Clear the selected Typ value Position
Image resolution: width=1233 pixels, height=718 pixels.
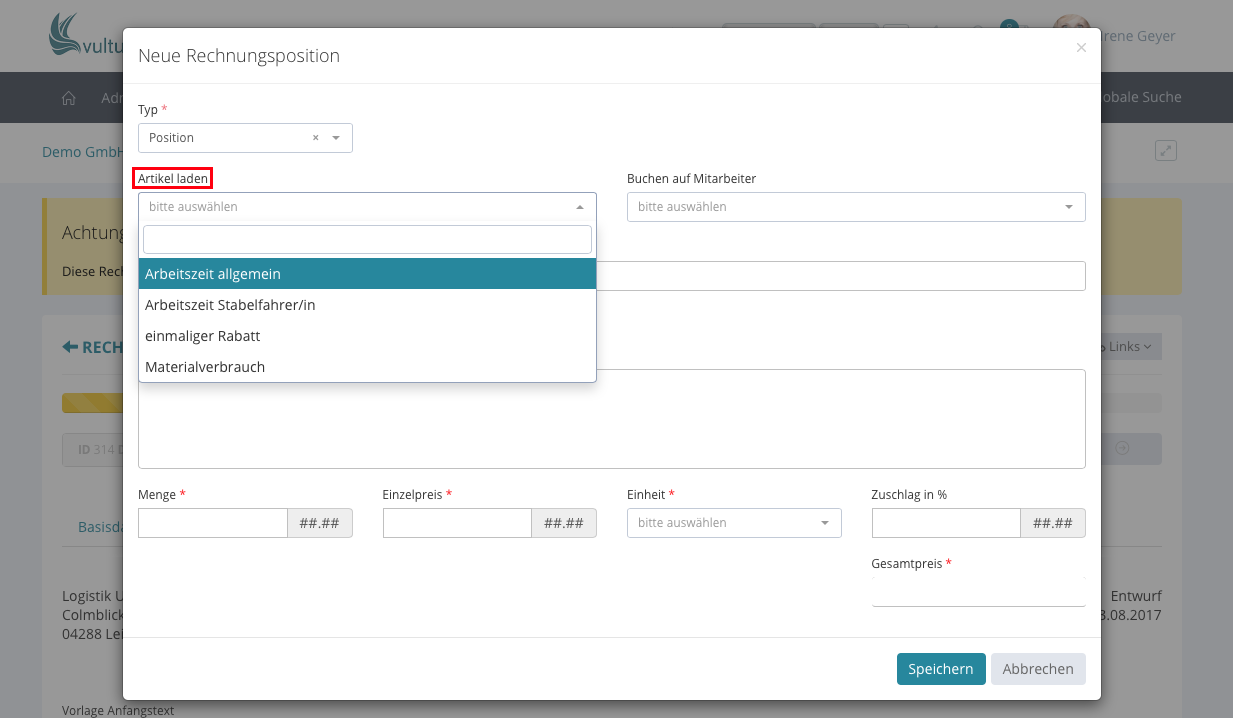coord(315,138)
